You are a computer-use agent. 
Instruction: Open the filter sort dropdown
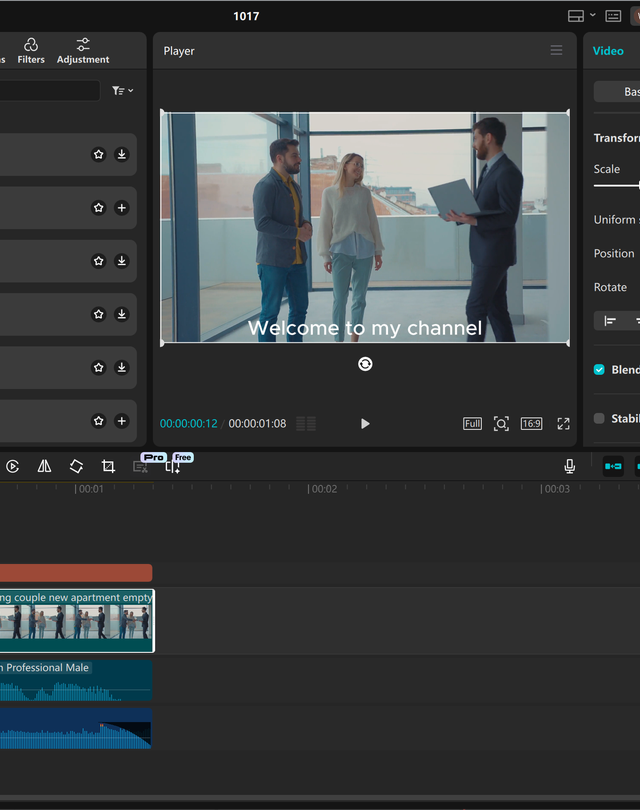coord(122,91)
